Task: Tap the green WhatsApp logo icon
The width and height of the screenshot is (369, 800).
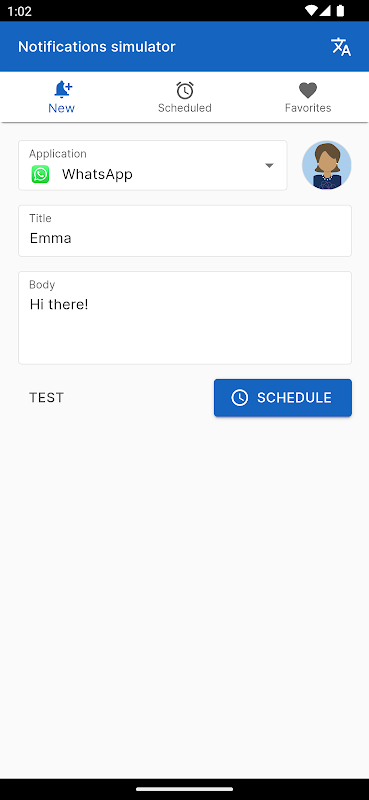Action: 40,174
